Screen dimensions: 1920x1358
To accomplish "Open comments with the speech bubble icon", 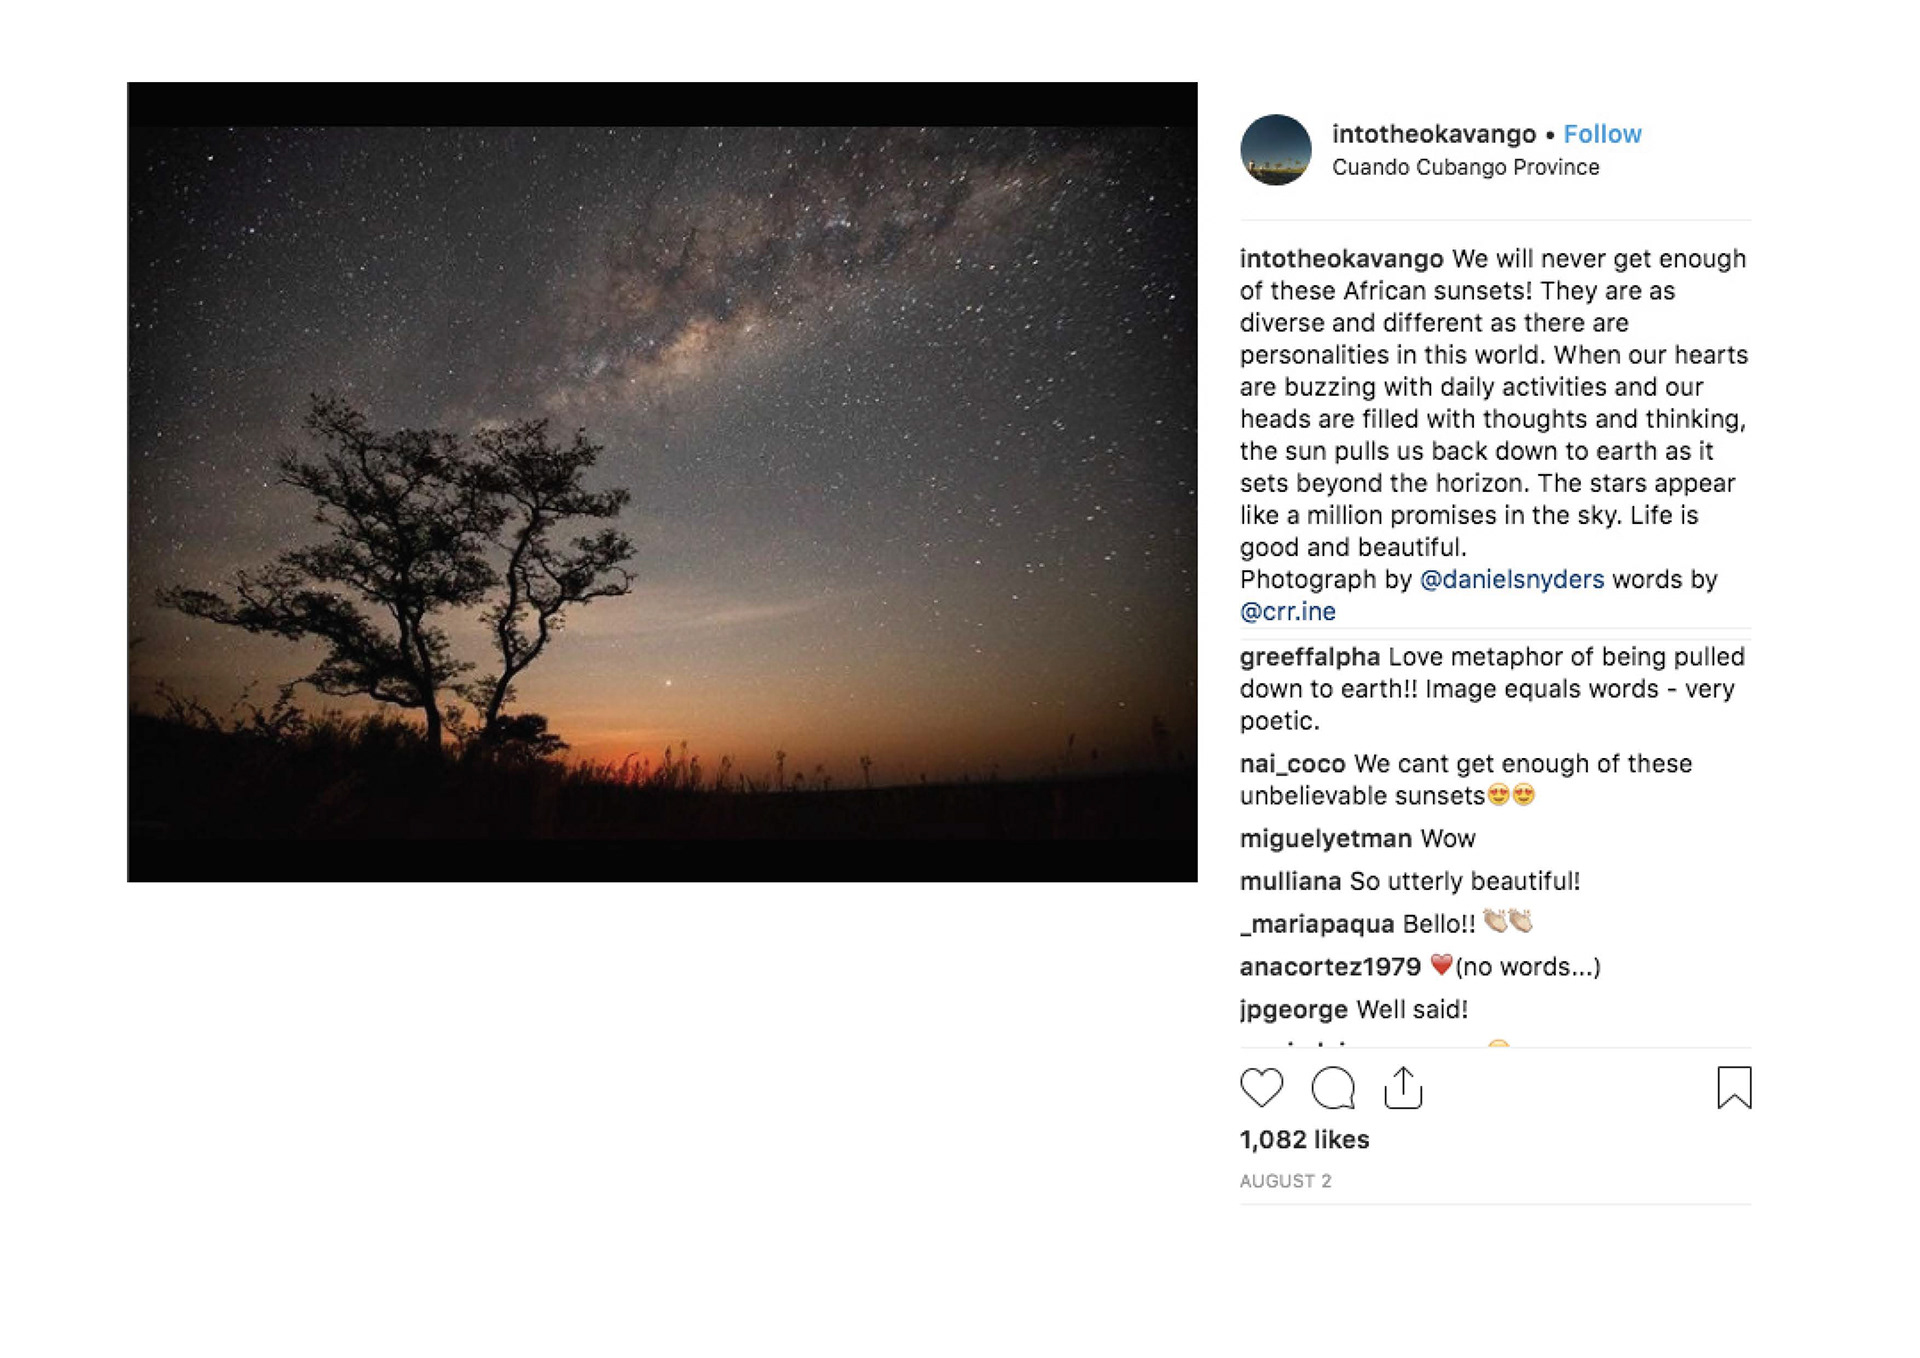I will click(1333, 1087).
